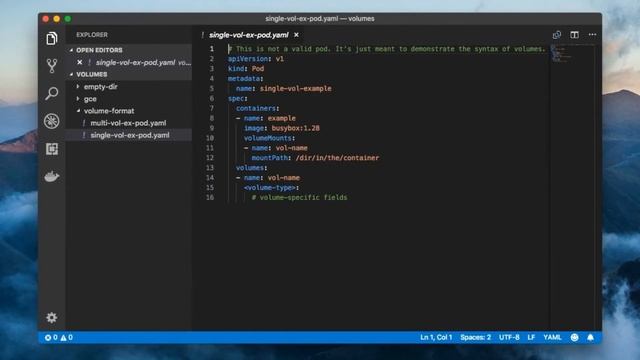Image resolution: width=640 pixels, height=360 pixels.
Task: Click the errors and warnings status indicator
Action: (59, 338)
